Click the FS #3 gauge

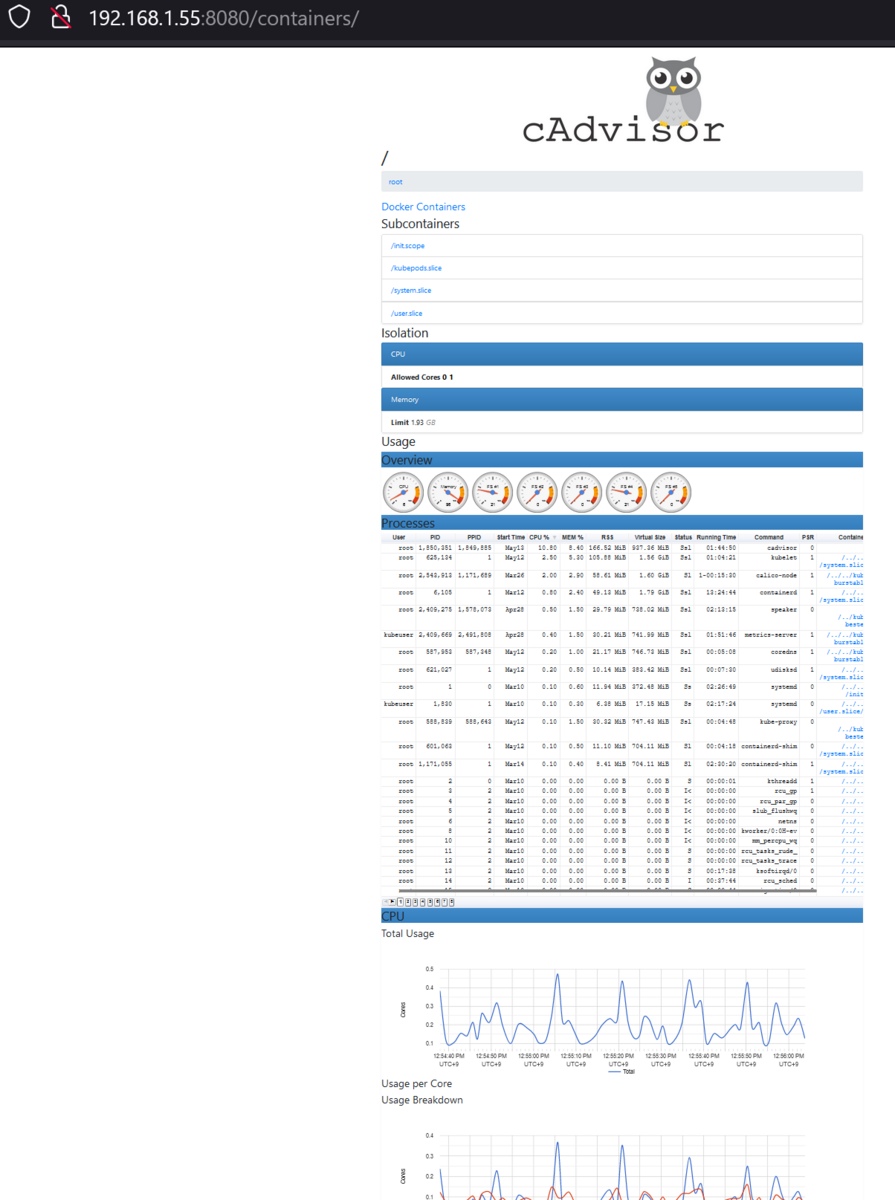pos(582,493)
